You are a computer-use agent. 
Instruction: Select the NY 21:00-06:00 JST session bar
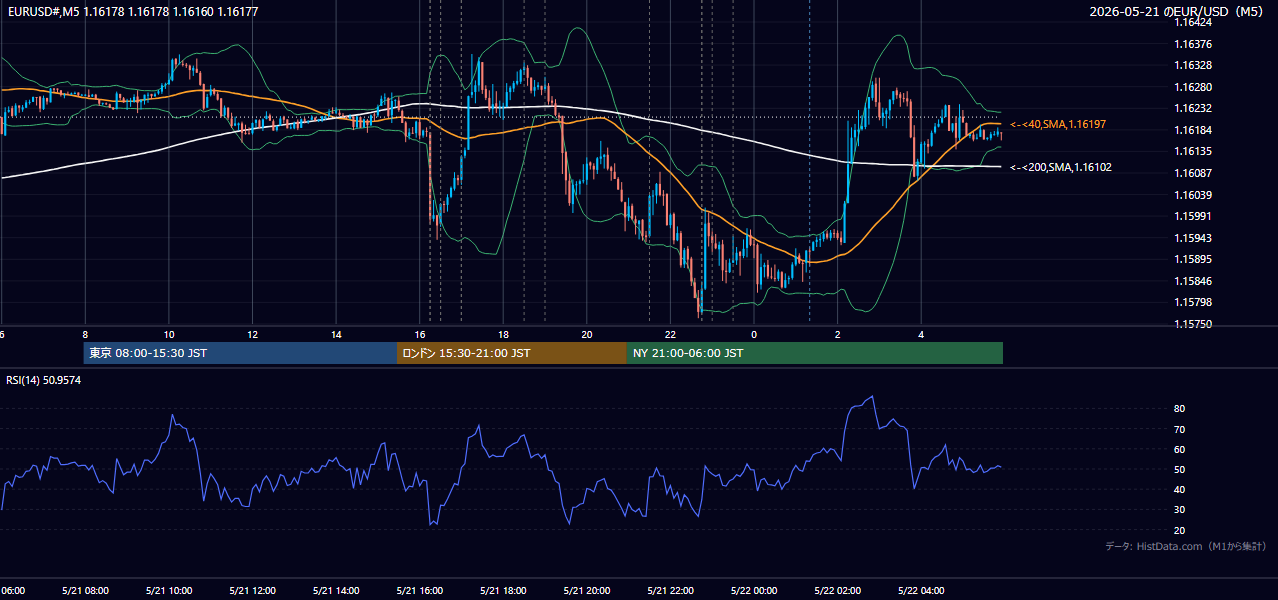[815, 353]
